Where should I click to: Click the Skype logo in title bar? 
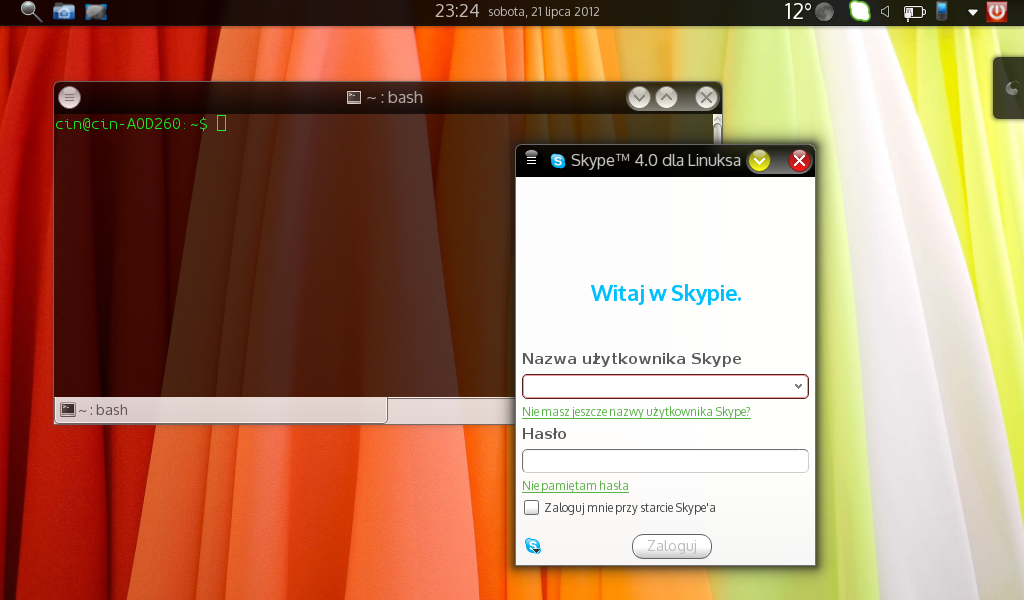(557, 161)
